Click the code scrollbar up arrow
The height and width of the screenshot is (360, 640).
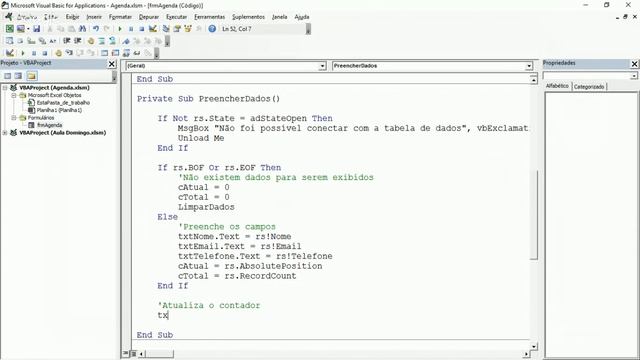tap(534, 80)
